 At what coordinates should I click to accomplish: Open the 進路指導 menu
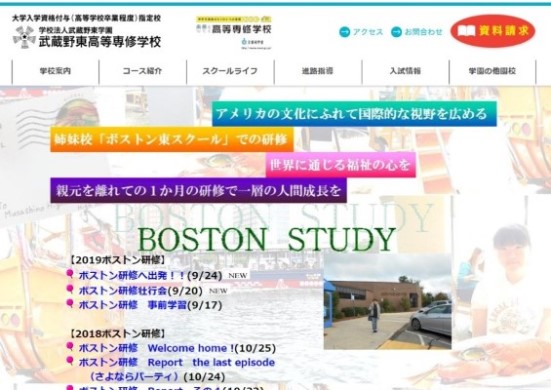[x=318, y=71]
